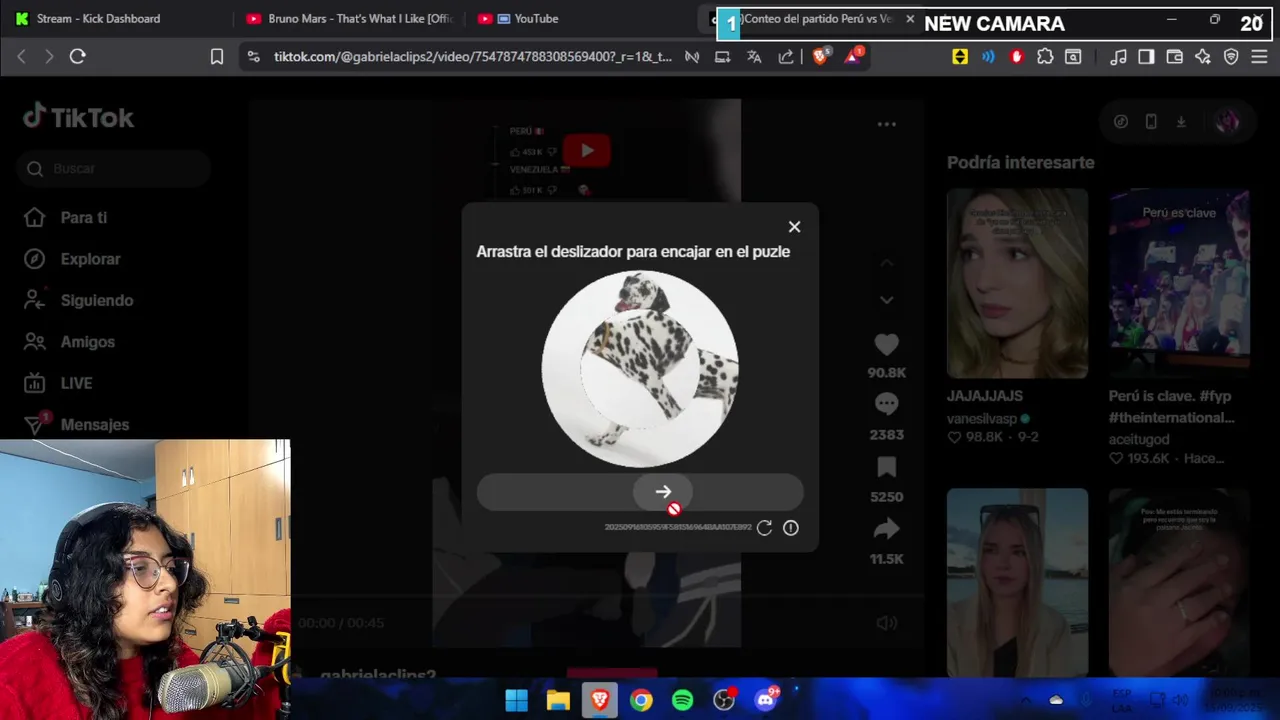Open aceitugod profile link
The height and width of the screenshot is (720, 1280).
click(x=1139, y=439)
